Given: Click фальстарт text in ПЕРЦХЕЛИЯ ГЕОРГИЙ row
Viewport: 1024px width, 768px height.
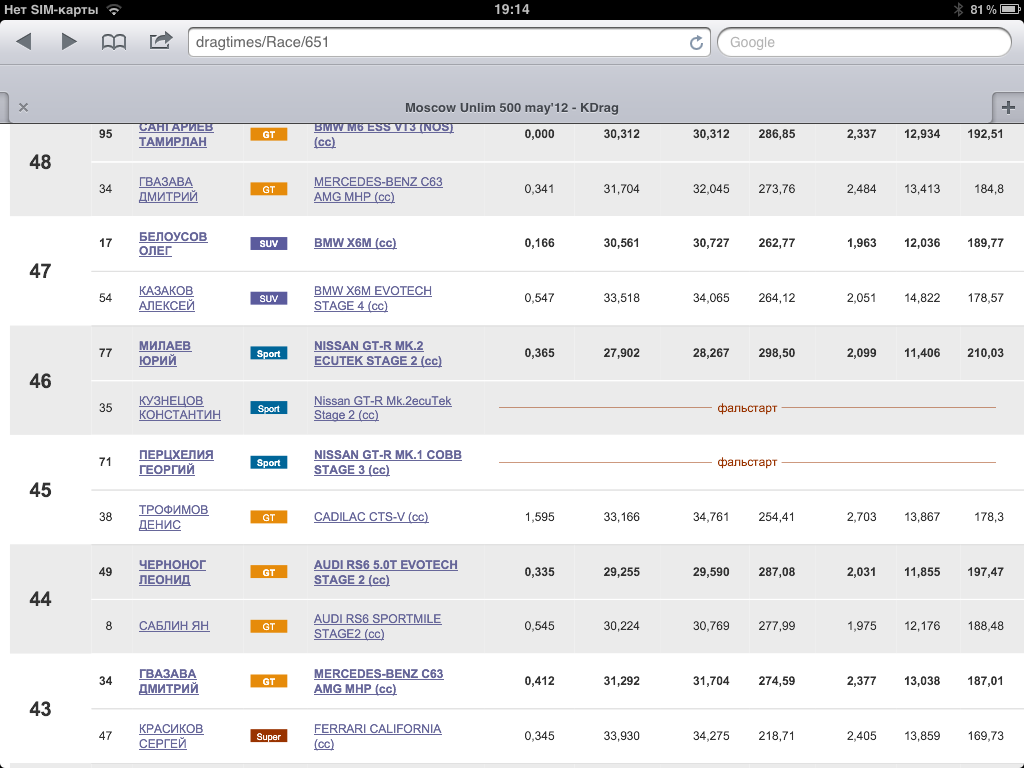Looking at the screenshot, I should point(747,462).
